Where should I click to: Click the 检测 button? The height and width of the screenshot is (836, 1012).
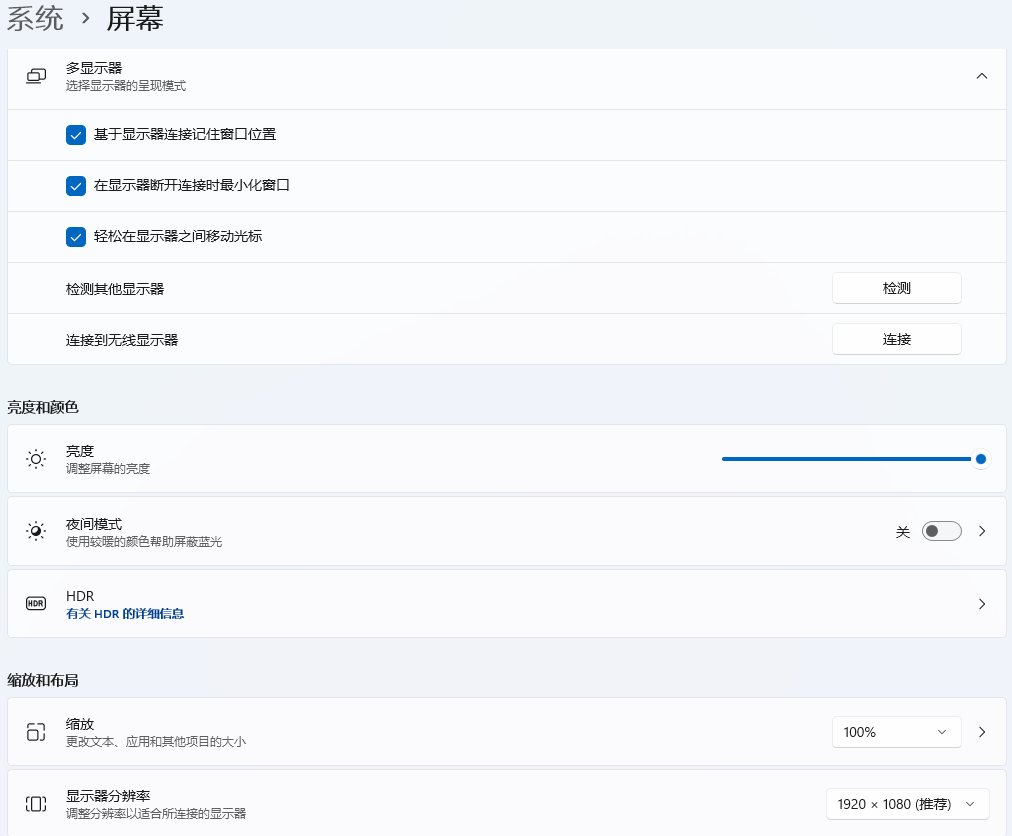click(x=896, y=288)
